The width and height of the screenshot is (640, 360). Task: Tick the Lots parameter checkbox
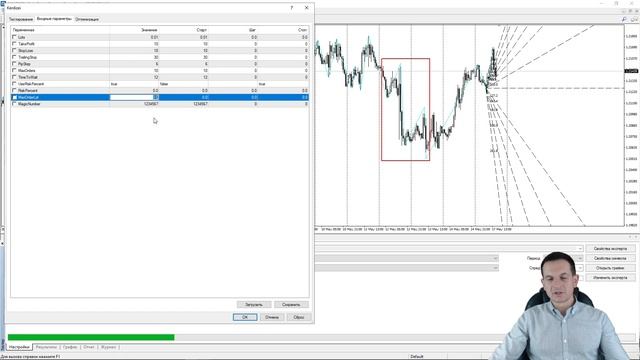click(x=14, y=37)
